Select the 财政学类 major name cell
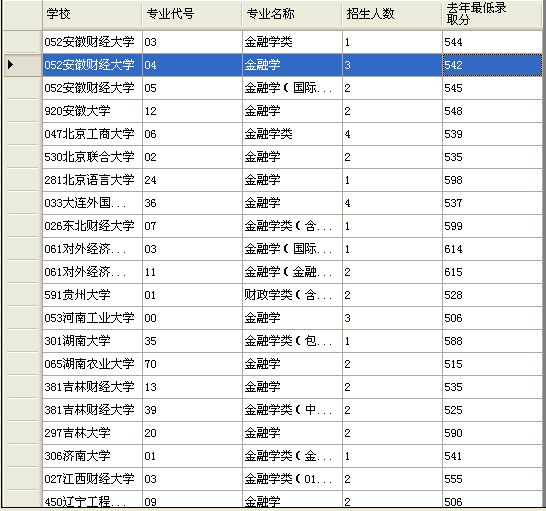 click(x=292, y=295)
